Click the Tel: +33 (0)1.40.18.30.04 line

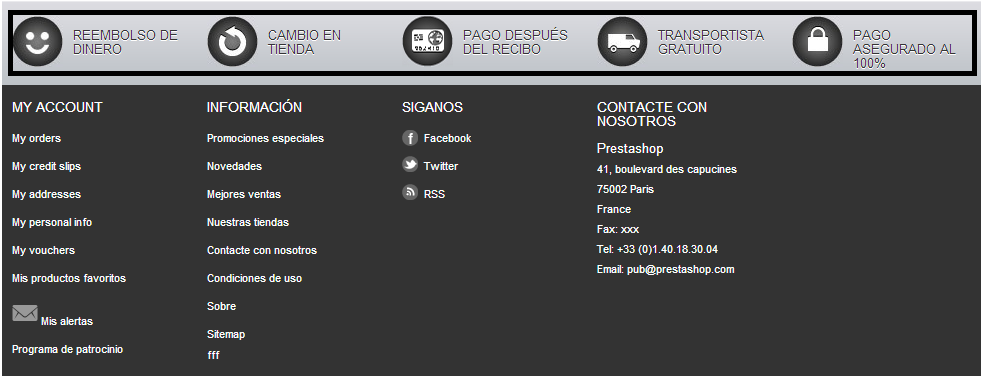click(658, 250)
